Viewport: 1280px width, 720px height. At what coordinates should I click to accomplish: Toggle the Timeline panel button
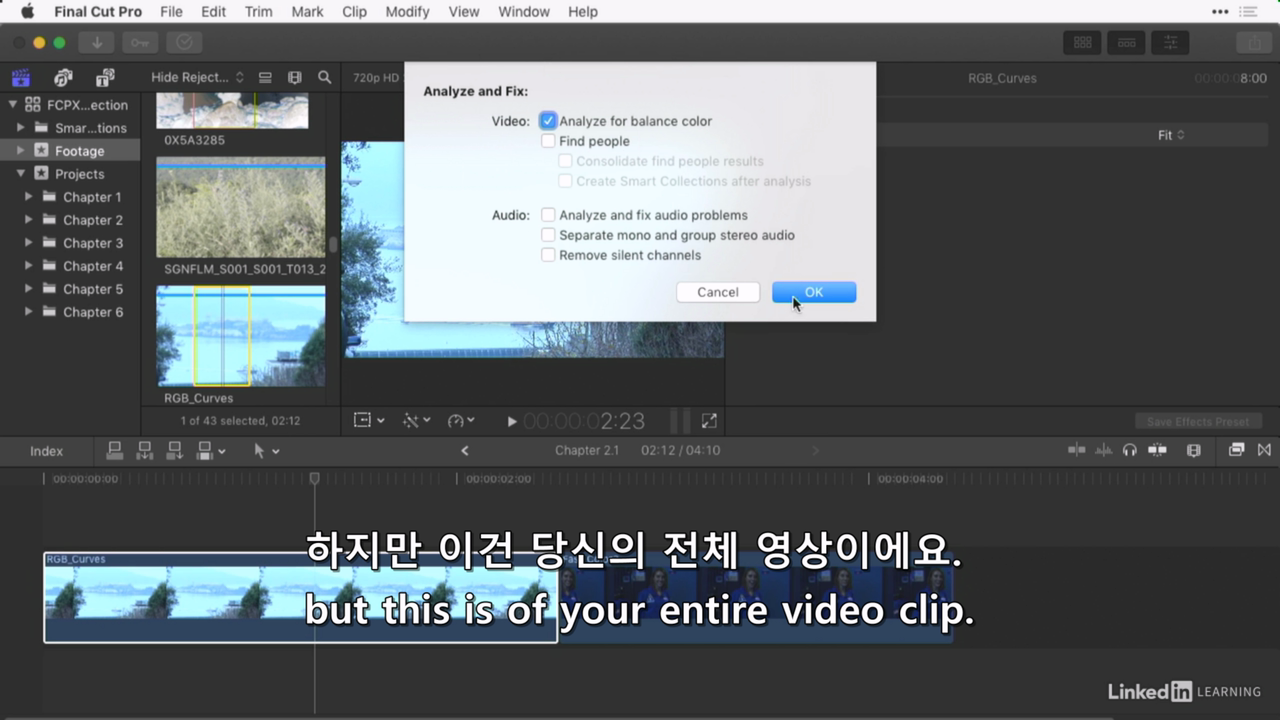tap(1126, 43)
